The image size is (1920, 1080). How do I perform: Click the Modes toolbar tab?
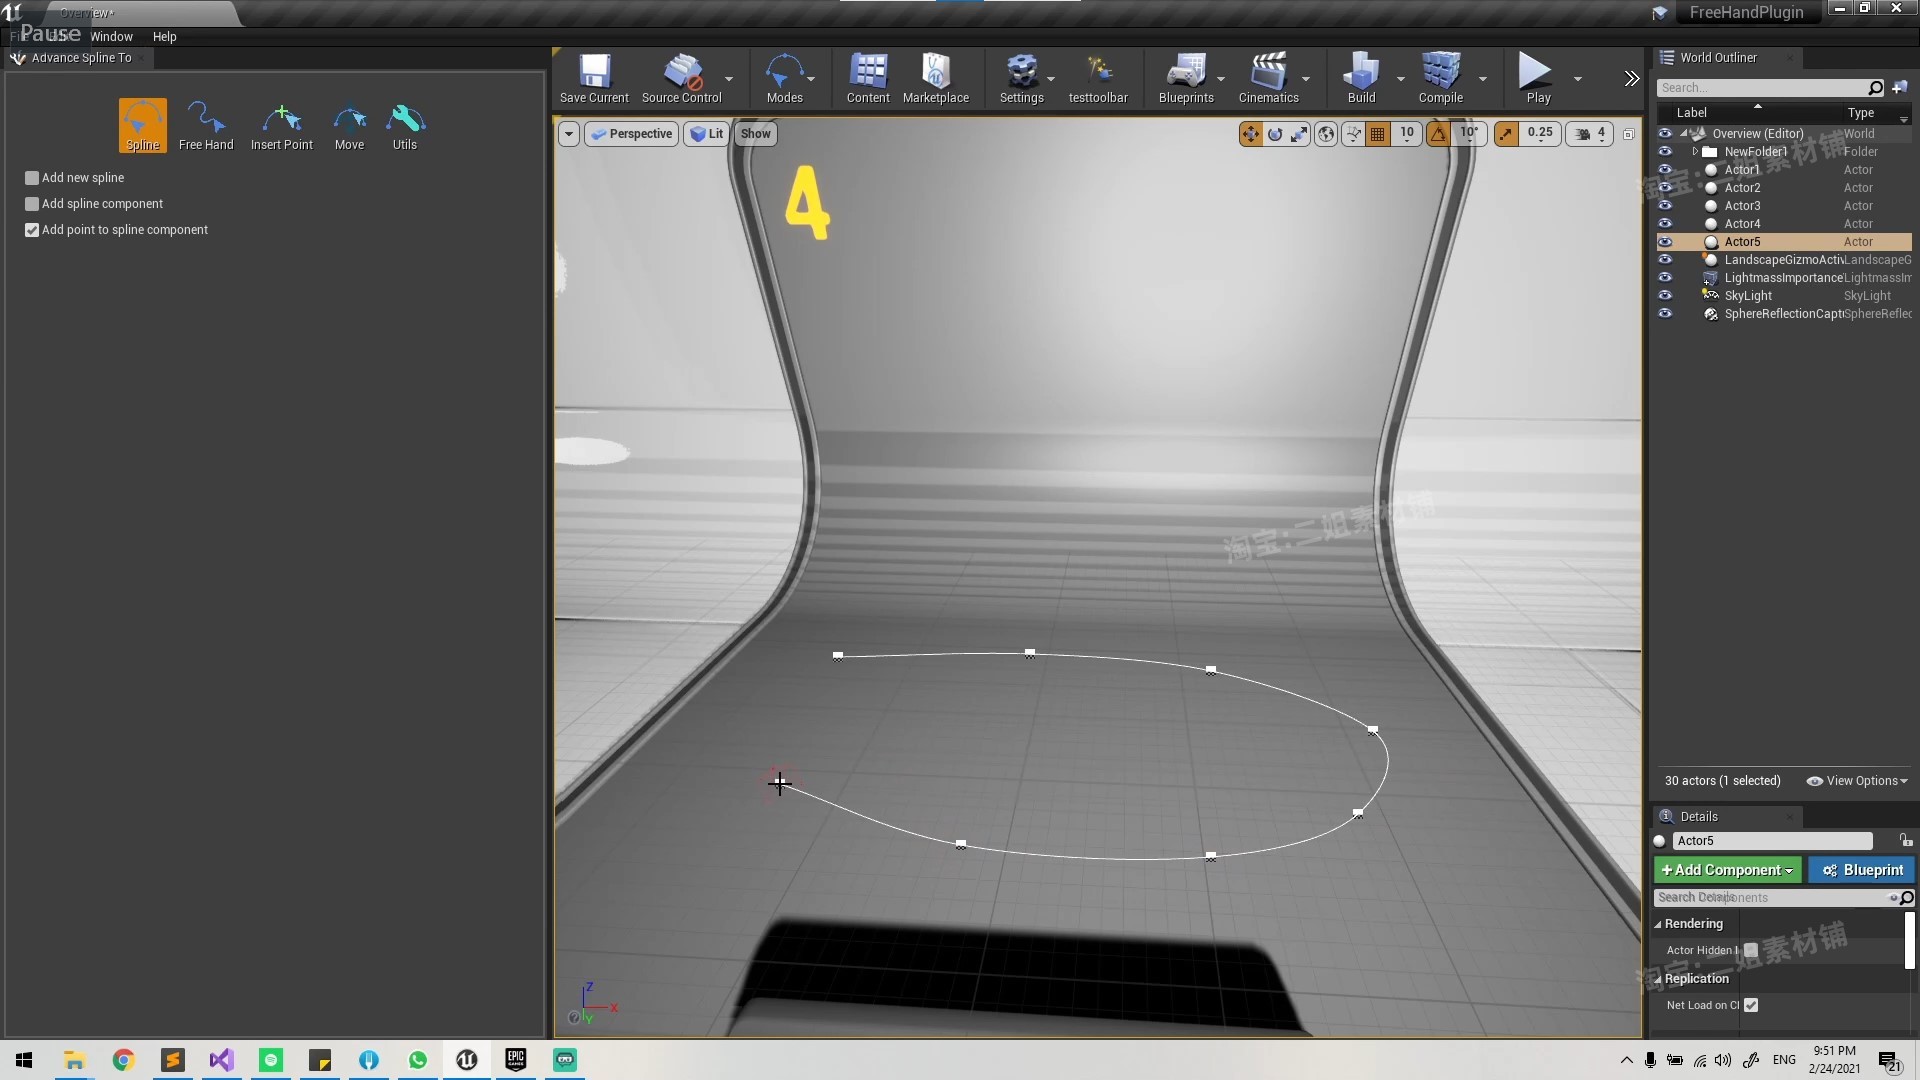(x=785, y=76)
